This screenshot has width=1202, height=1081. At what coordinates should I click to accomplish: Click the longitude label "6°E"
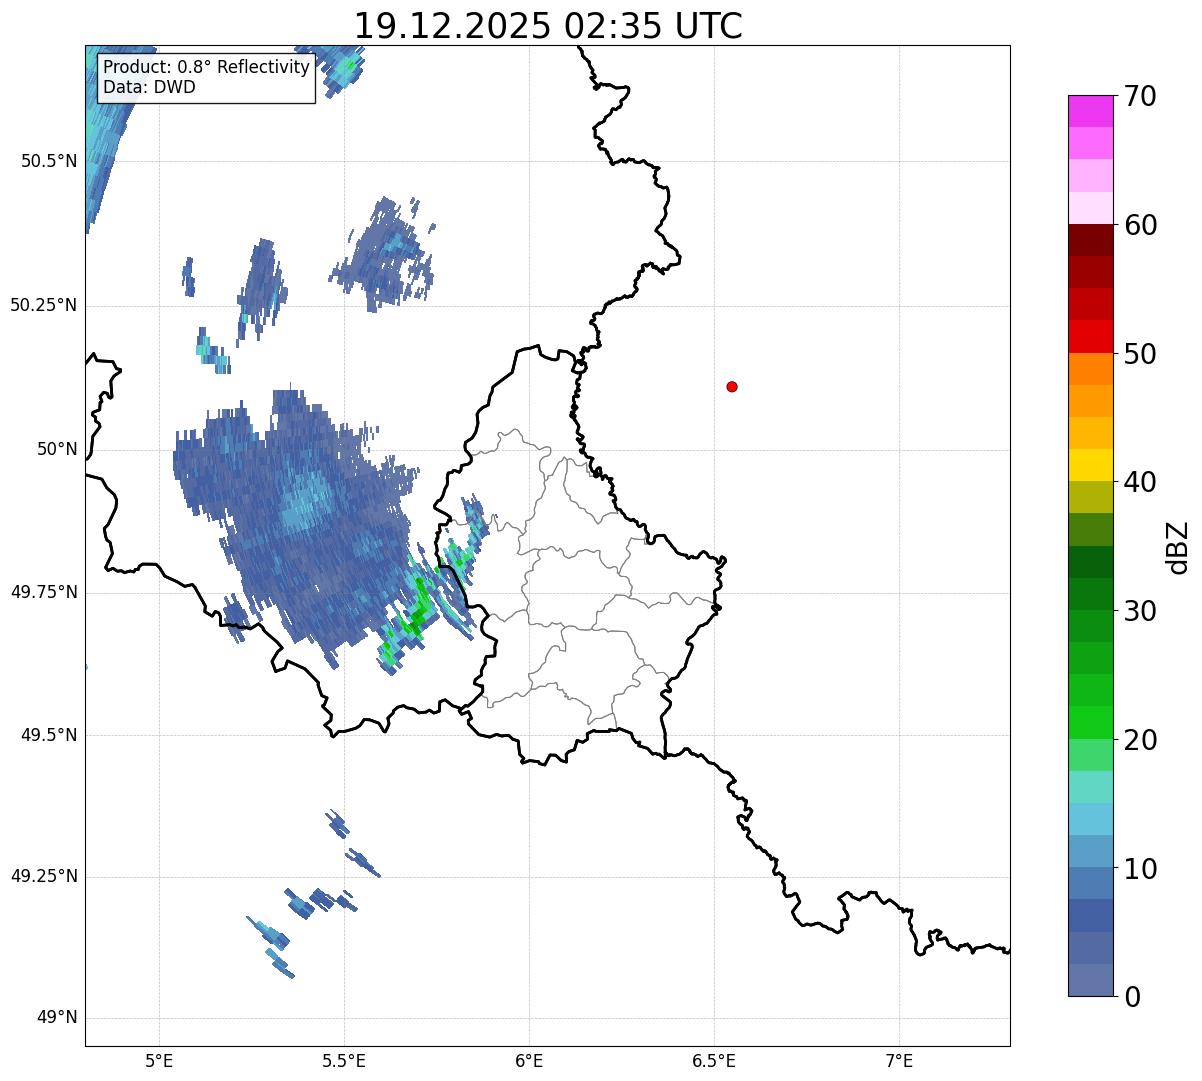pyautogui.click(x=530, y=1060)
